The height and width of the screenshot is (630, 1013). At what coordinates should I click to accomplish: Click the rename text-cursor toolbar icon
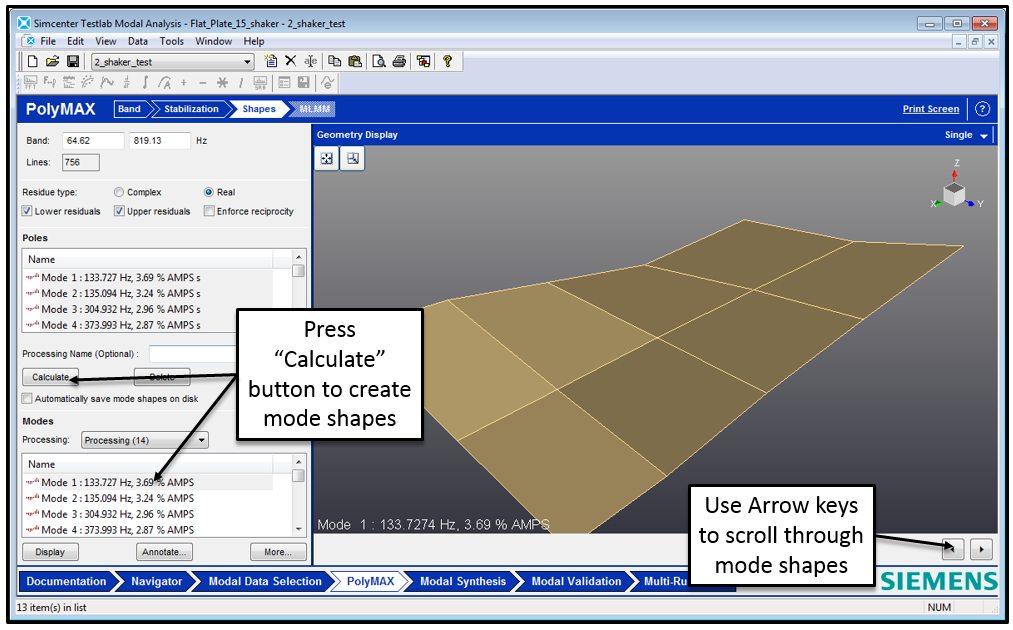tap(311, 61)
